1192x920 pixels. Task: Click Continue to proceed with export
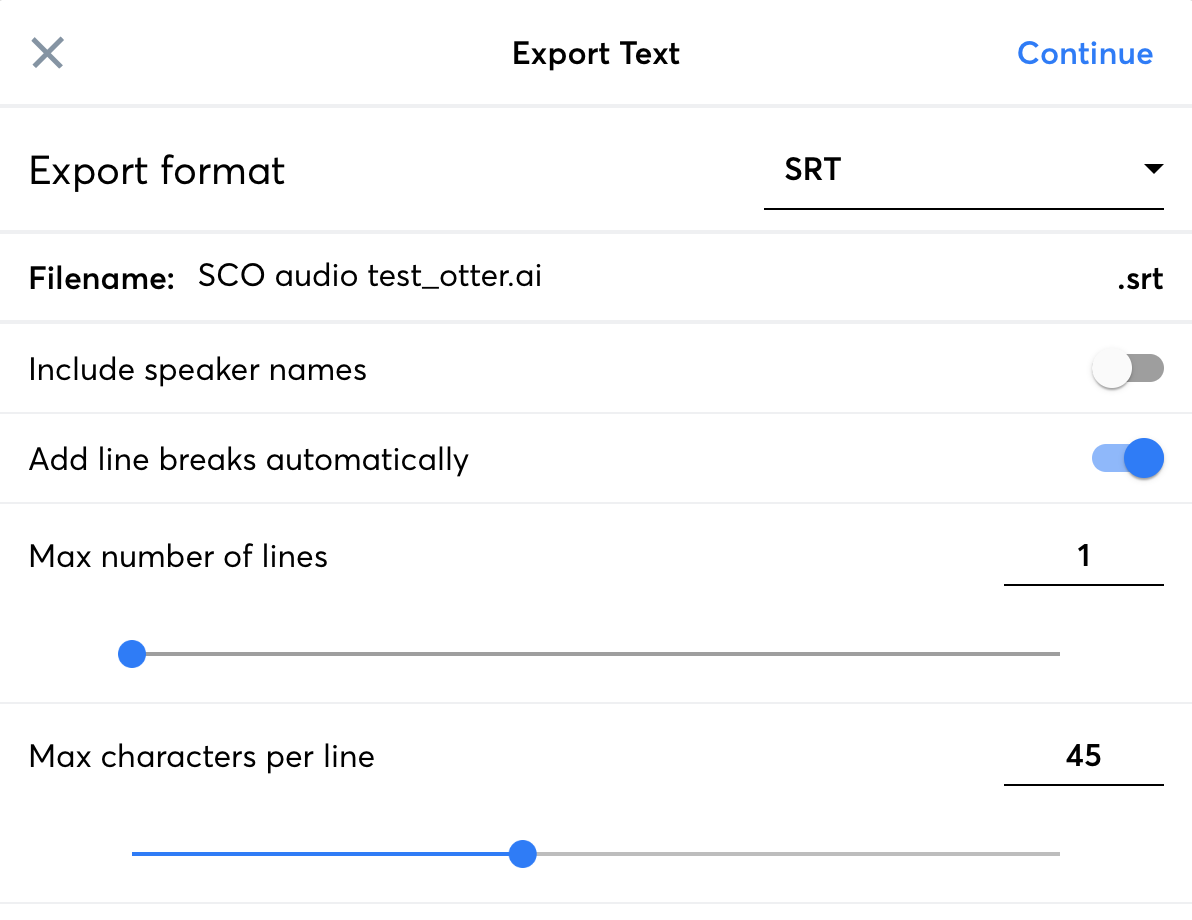1085,53
